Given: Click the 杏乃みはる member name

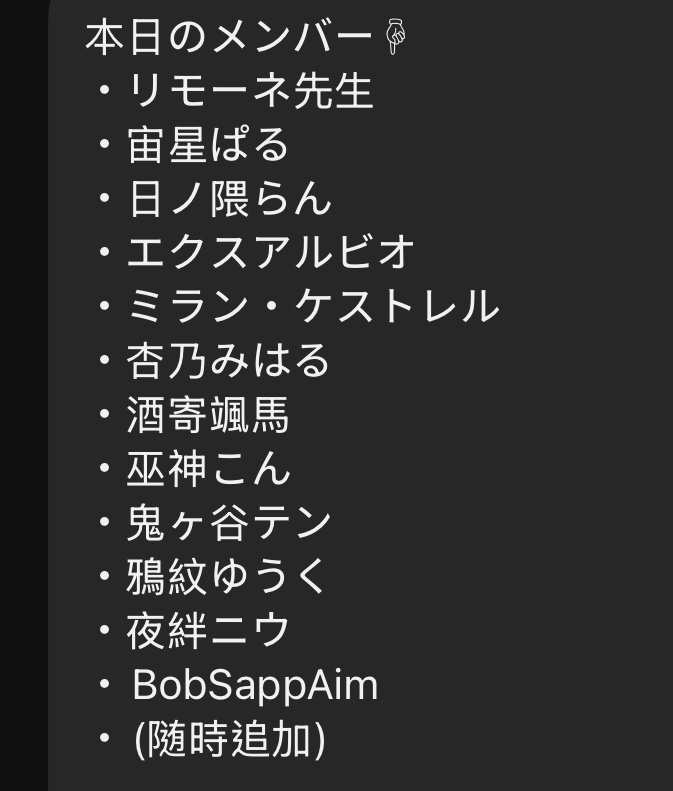Looking at the screenshot, I should click(228, 360).
